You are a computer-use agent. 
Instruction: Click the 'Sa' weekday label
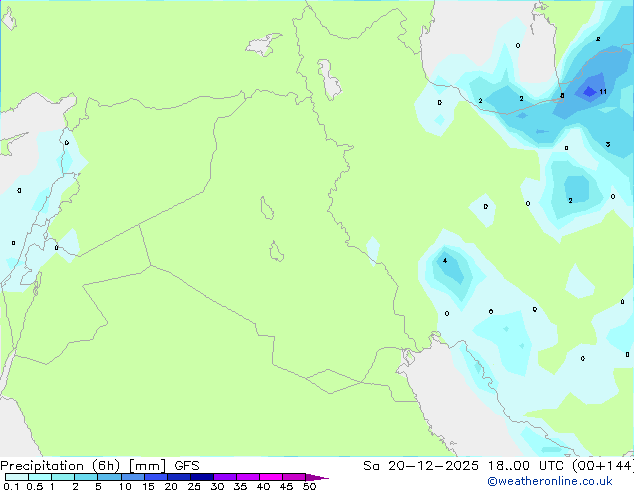point(371,466)
